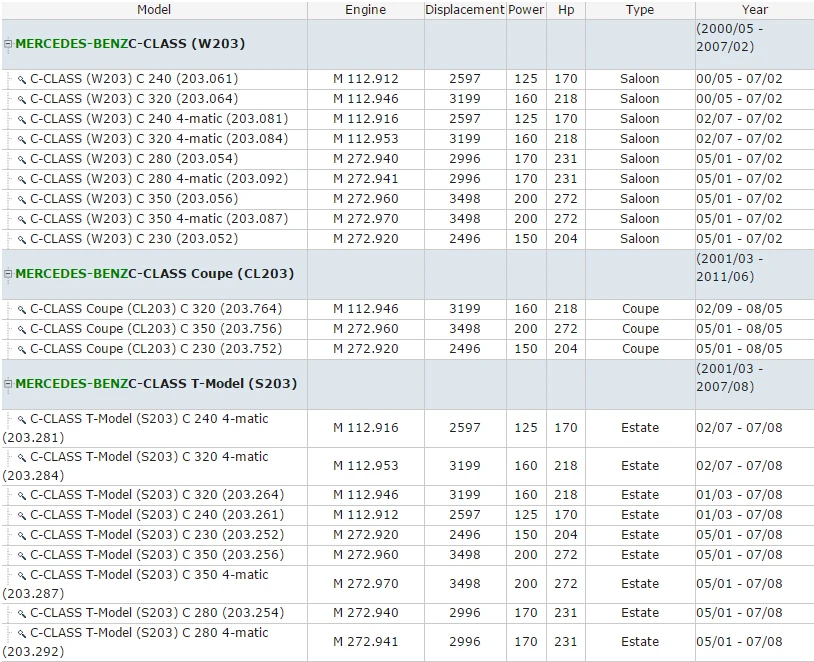Open MERCEDES-BENZ C-CLASS (W203) heading
Image resolution: width=814 pixels, height=662 pixels.
(x=130, y=44)
